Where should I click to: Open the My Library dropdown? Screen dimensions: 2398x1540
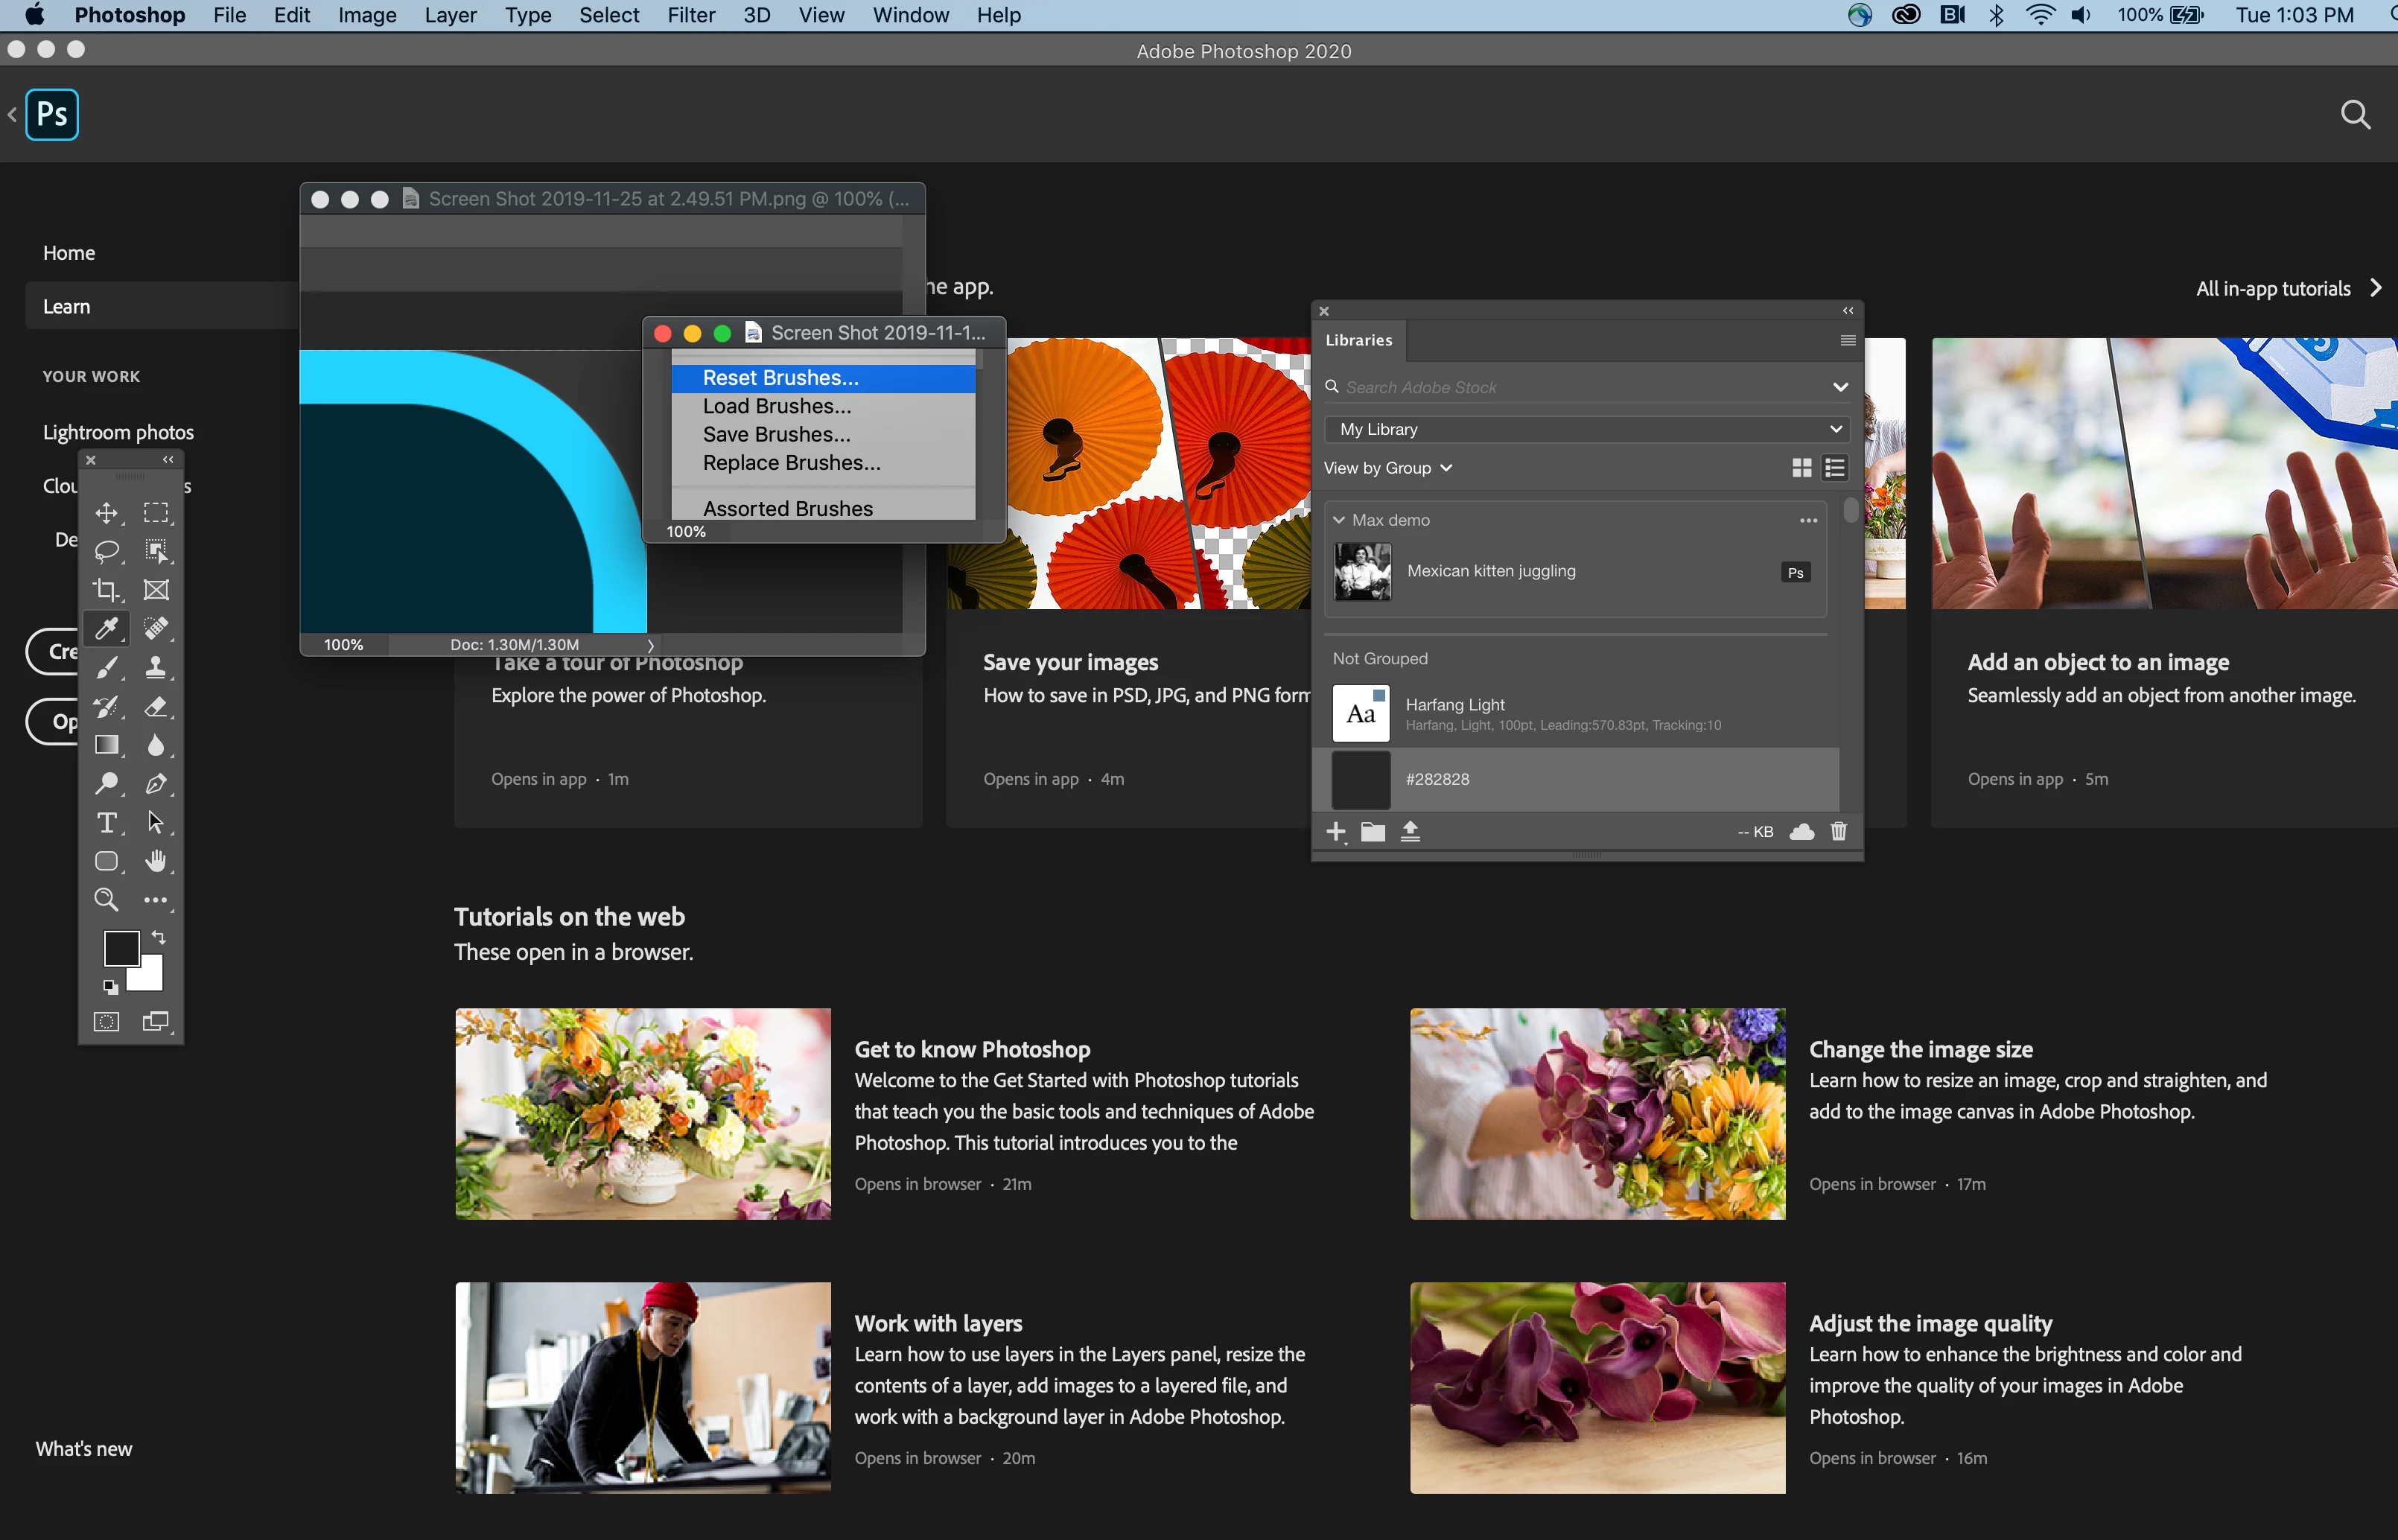click(1586, 429)
